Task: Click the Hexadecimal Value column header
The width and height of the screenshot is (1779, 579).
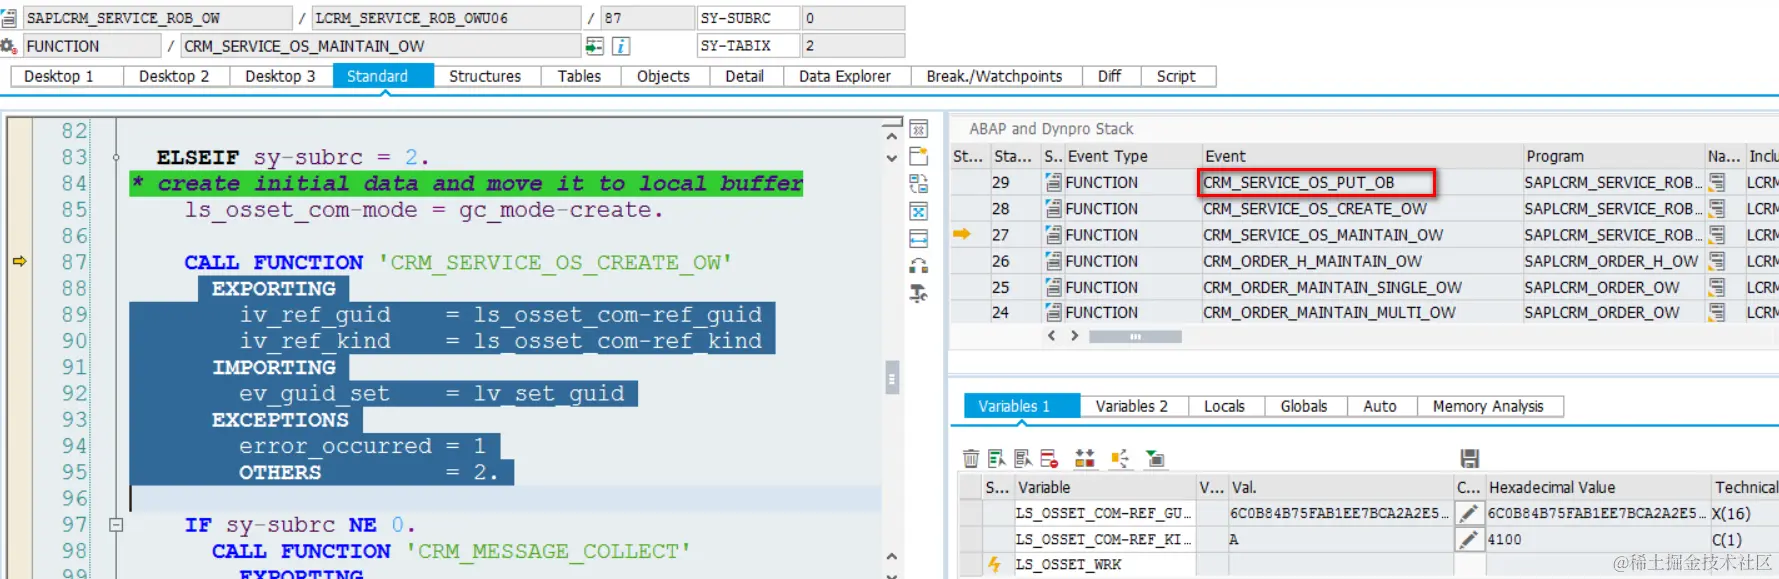Action: click(1597, 487)
